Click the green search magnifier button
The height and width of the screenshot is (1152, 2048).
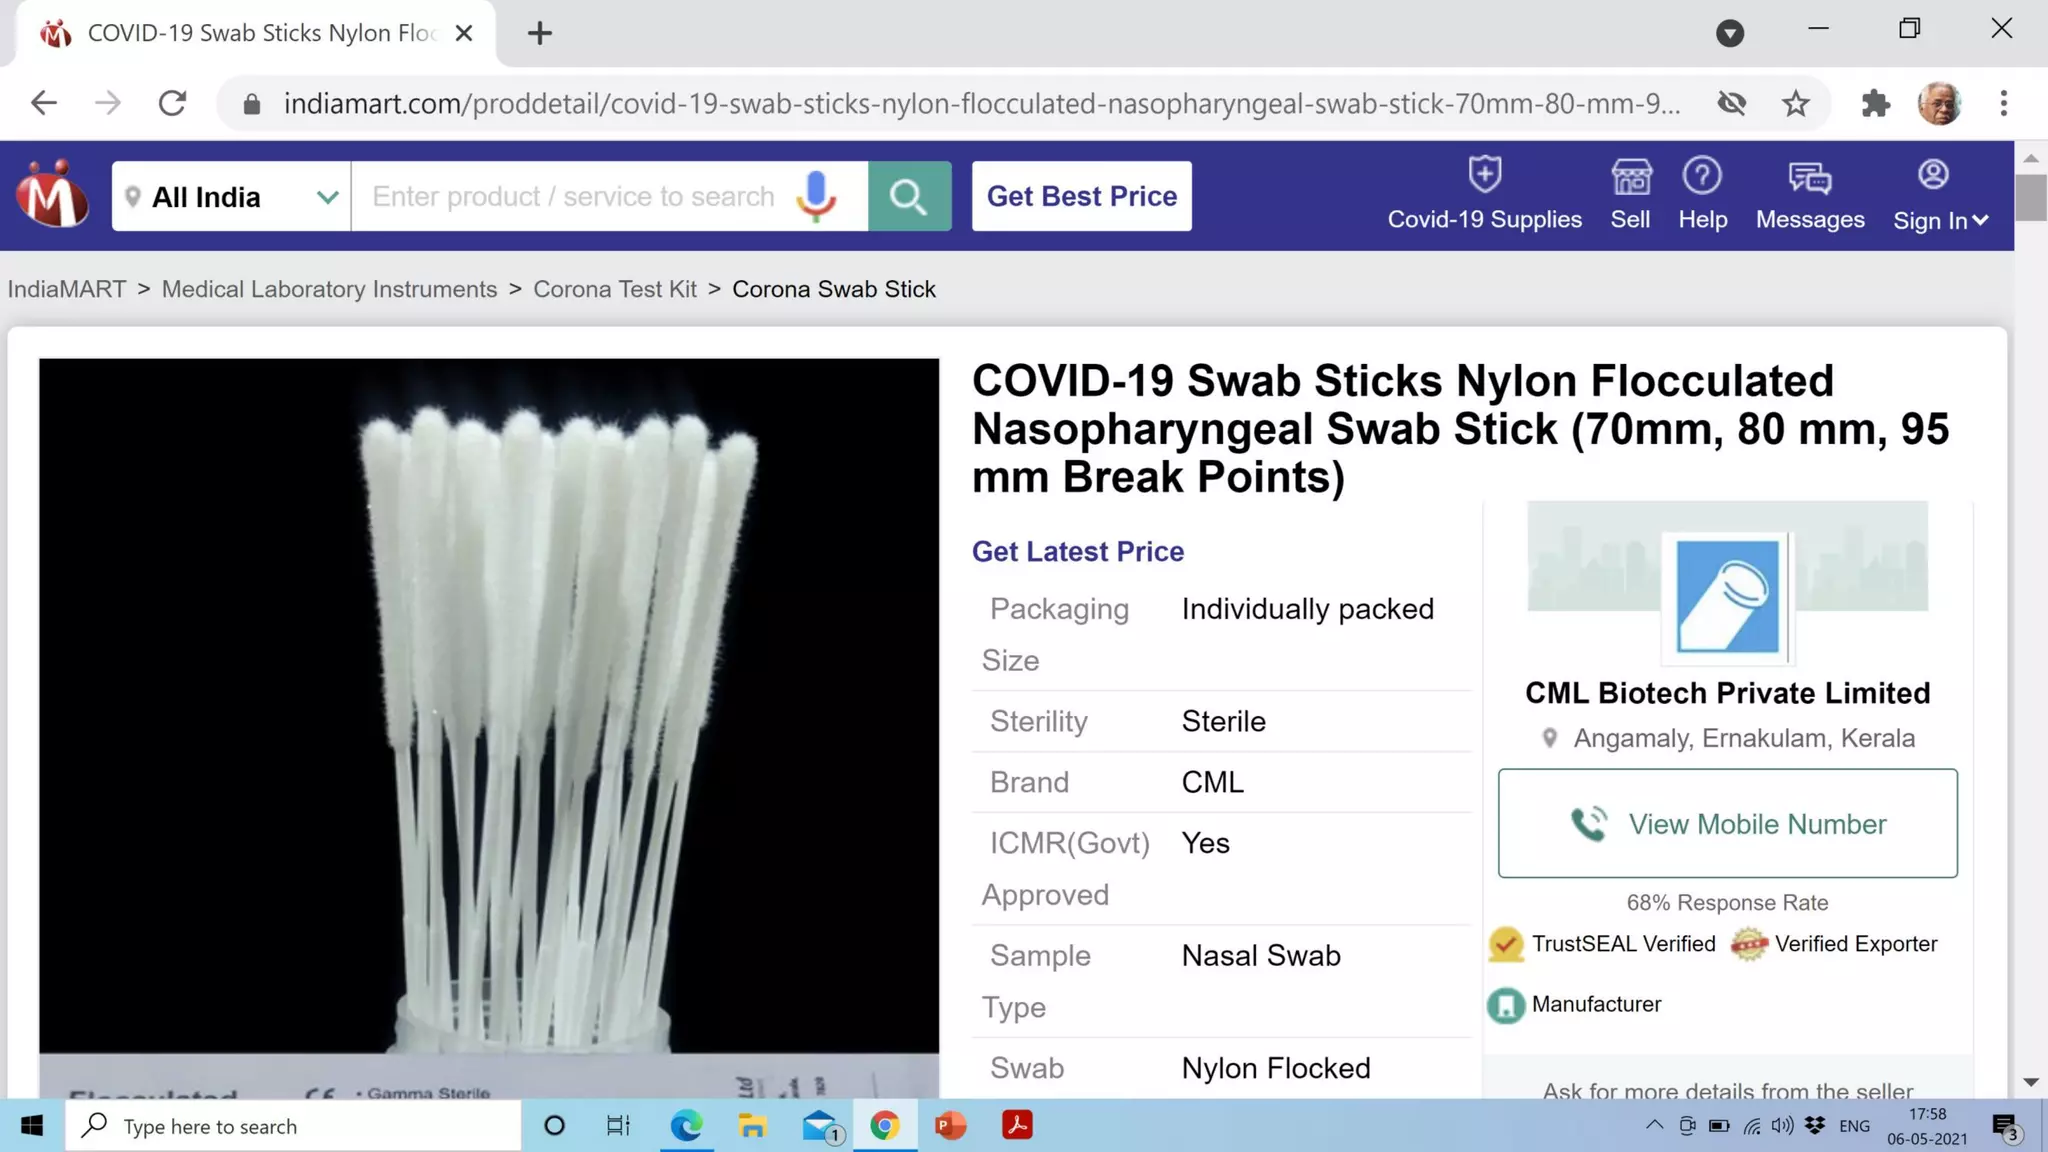click(909, 196)
